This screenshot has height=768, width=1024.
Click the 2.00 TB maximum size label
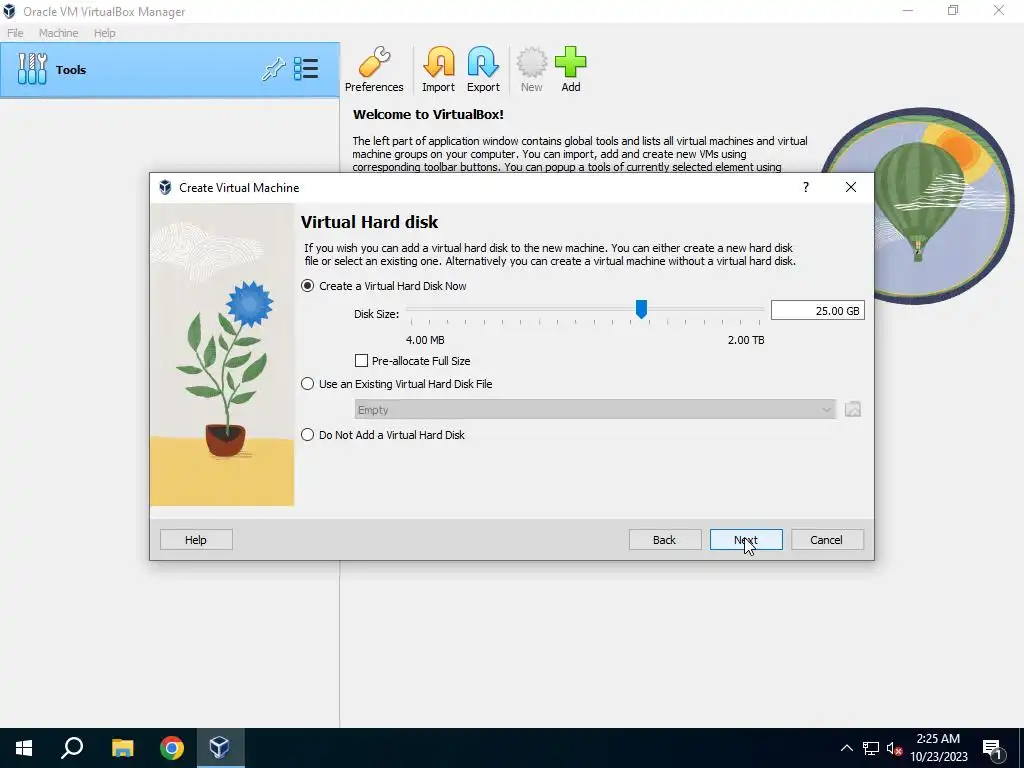746,340
